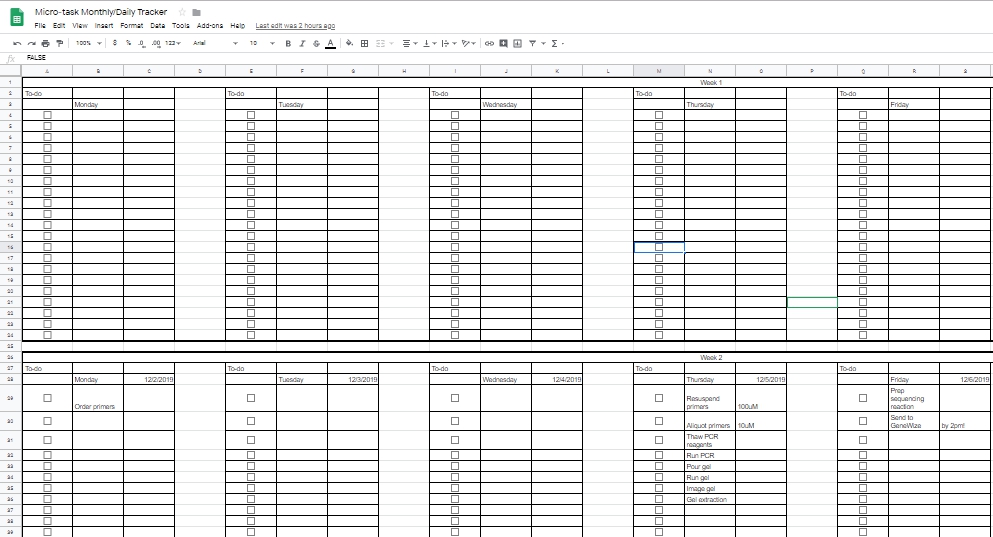Click the formula bar showing FALSE
The width and height of the screenshot is (993, 537).
click(500, 57)
